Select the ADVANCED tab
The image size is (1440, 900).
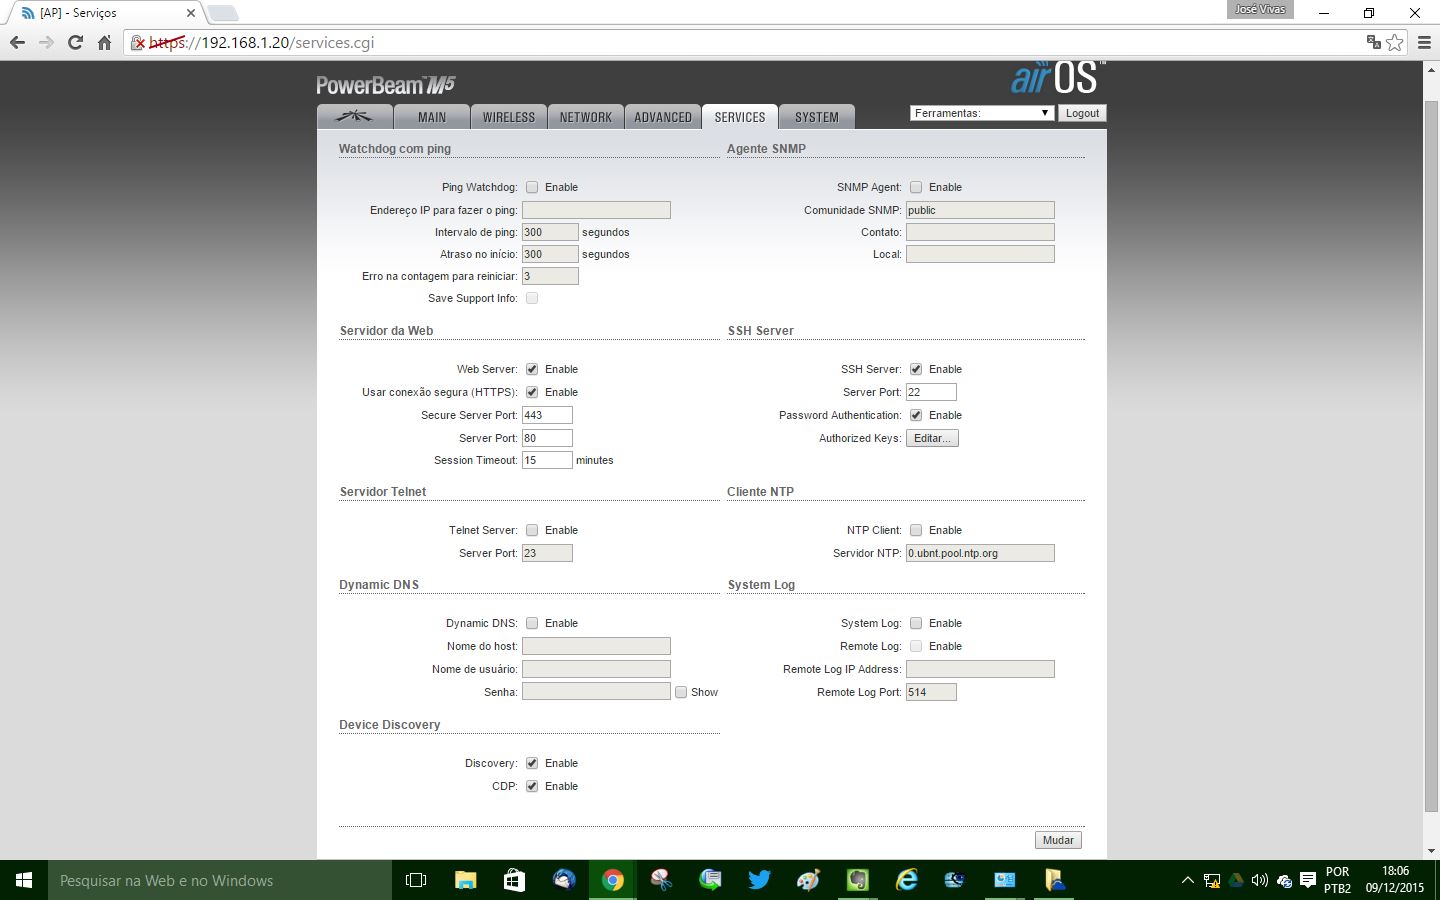[663, 117]
